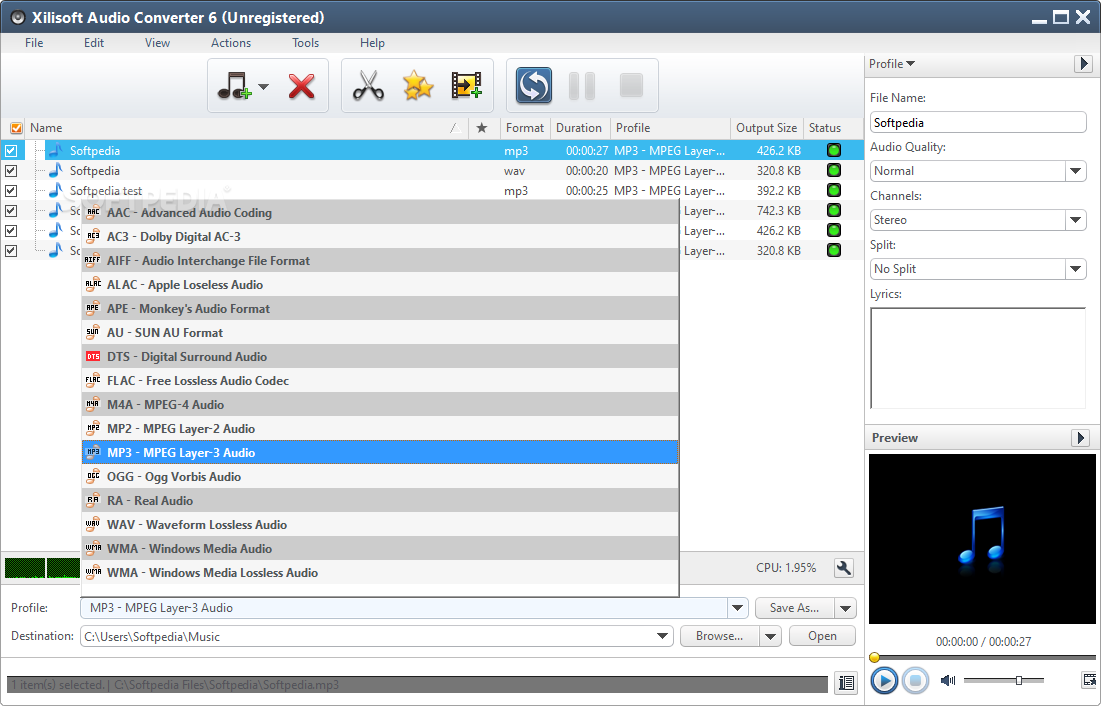Toggle checkbox of last row, 320.8 KB
Screen dimensions: 1101x706
[x=11, y=251]
